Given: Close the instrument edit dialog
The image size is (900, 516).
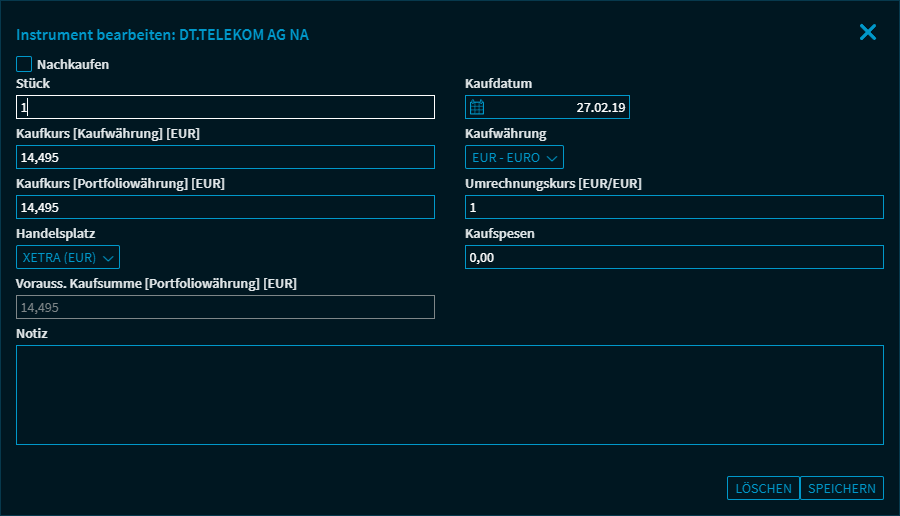Looking at the screenshot, I should (867, 32).
